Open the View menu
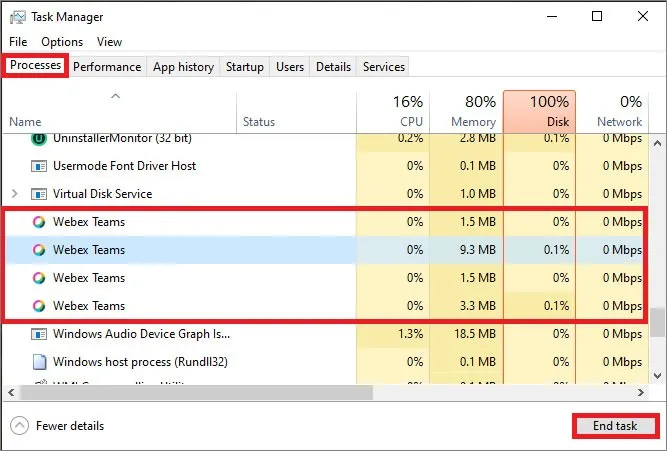This screenshot has width=667, height=451. point(109,42)
